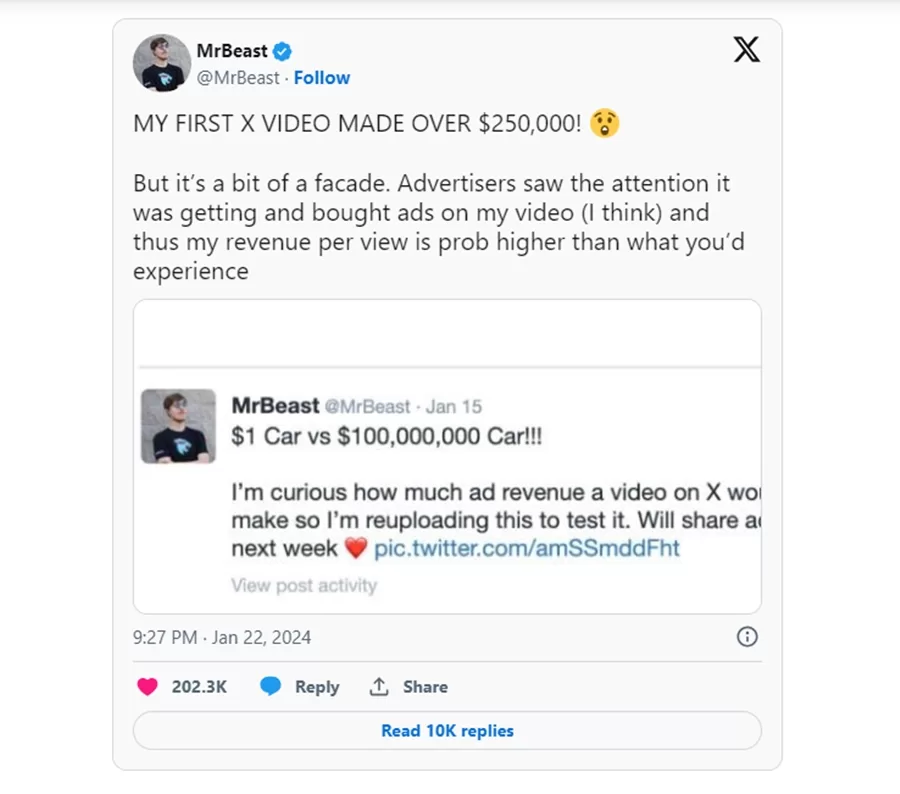
Task: Click the blue verified badge
Action: click(x=283, y=52)
